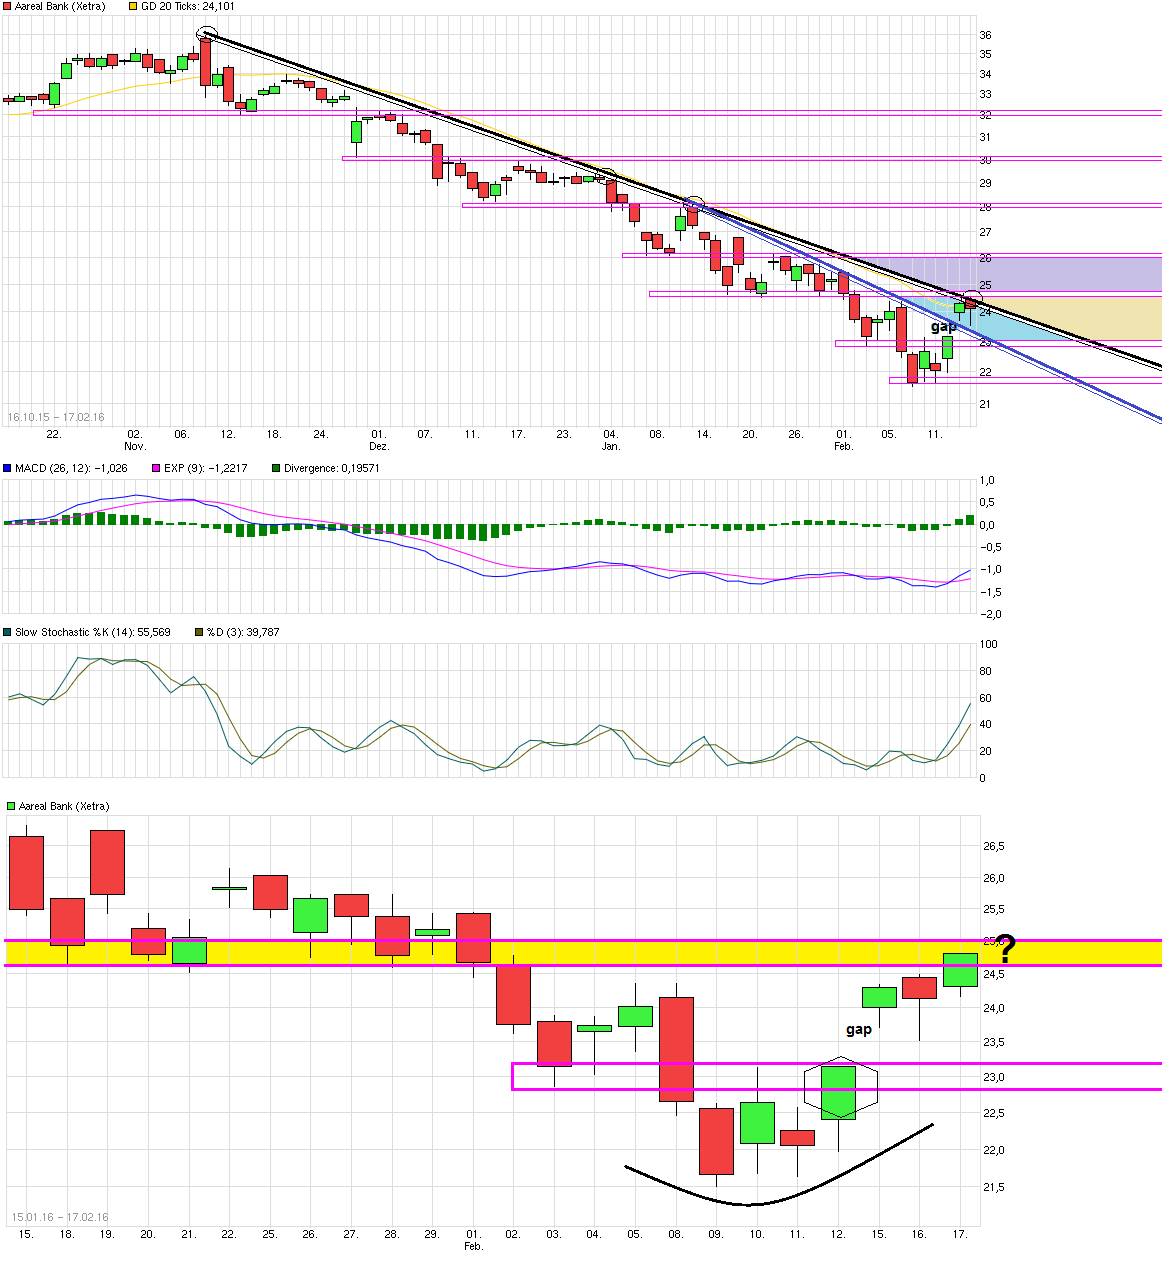The image size is (1162, 1264).
Task: Select the '%D (3): 39,787' text
Action: (x=243, y=632)
